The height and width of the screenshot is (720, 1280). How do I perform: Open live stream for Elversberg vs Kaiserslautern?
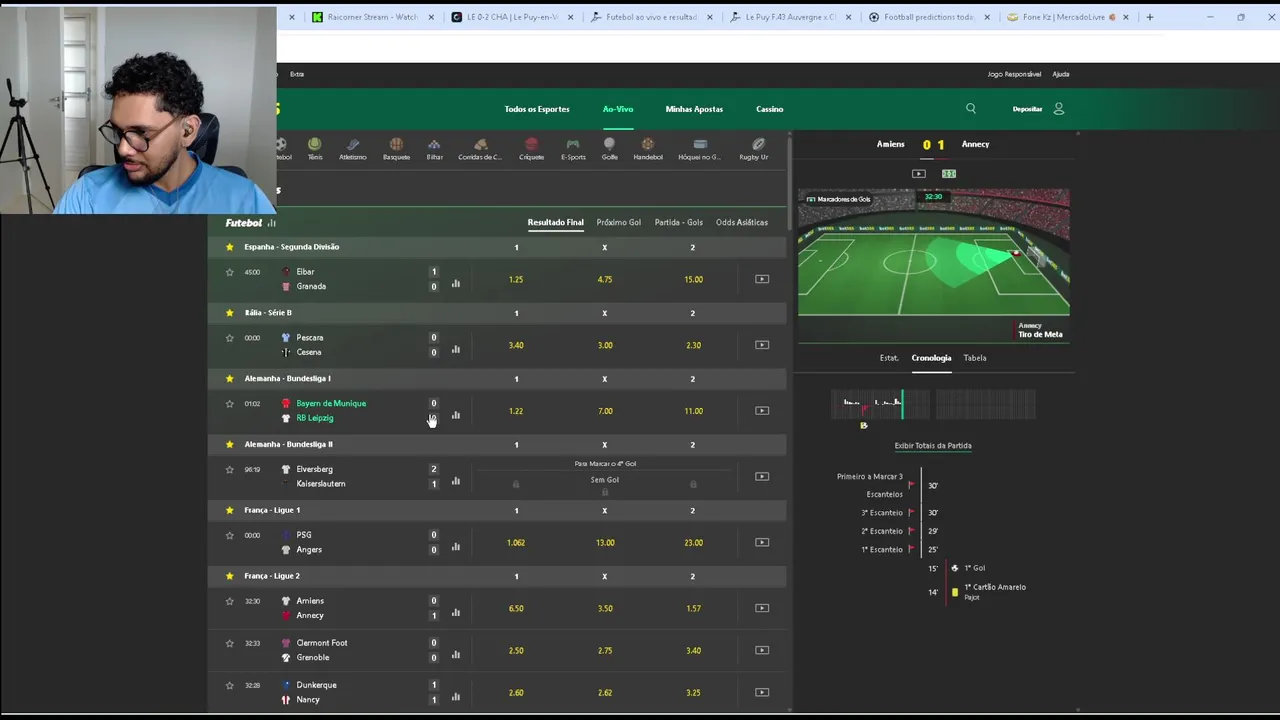pyautogui.click(x=762, y=477)
